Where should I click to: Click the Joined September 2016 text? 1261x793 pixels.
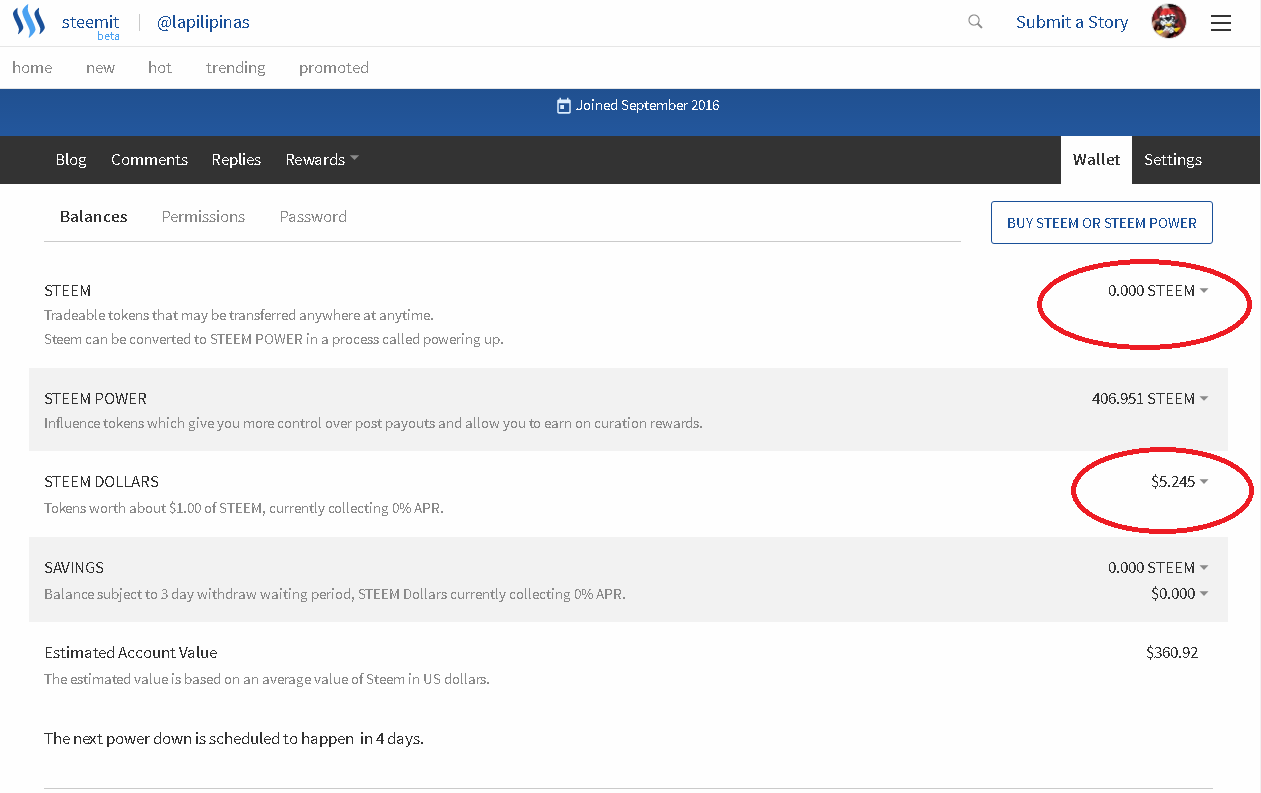click(x=648, y=106)
